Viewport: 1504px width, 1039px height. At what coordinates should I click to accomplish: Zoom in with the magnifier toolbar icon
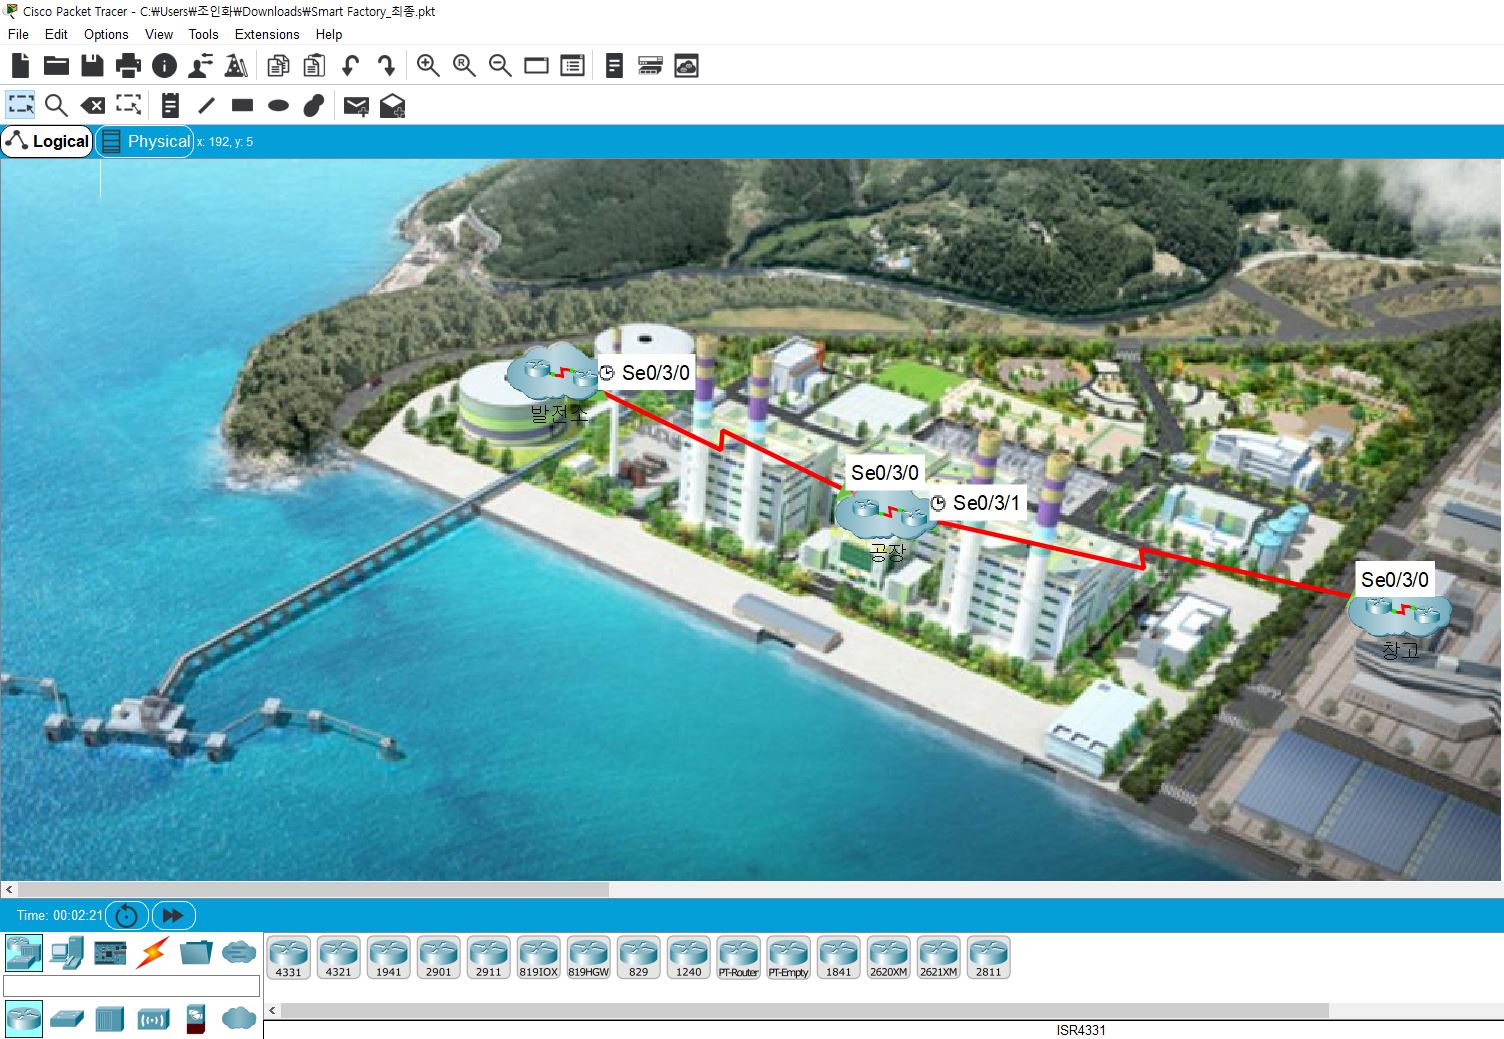pyautogui.click(x=428, y=65)
